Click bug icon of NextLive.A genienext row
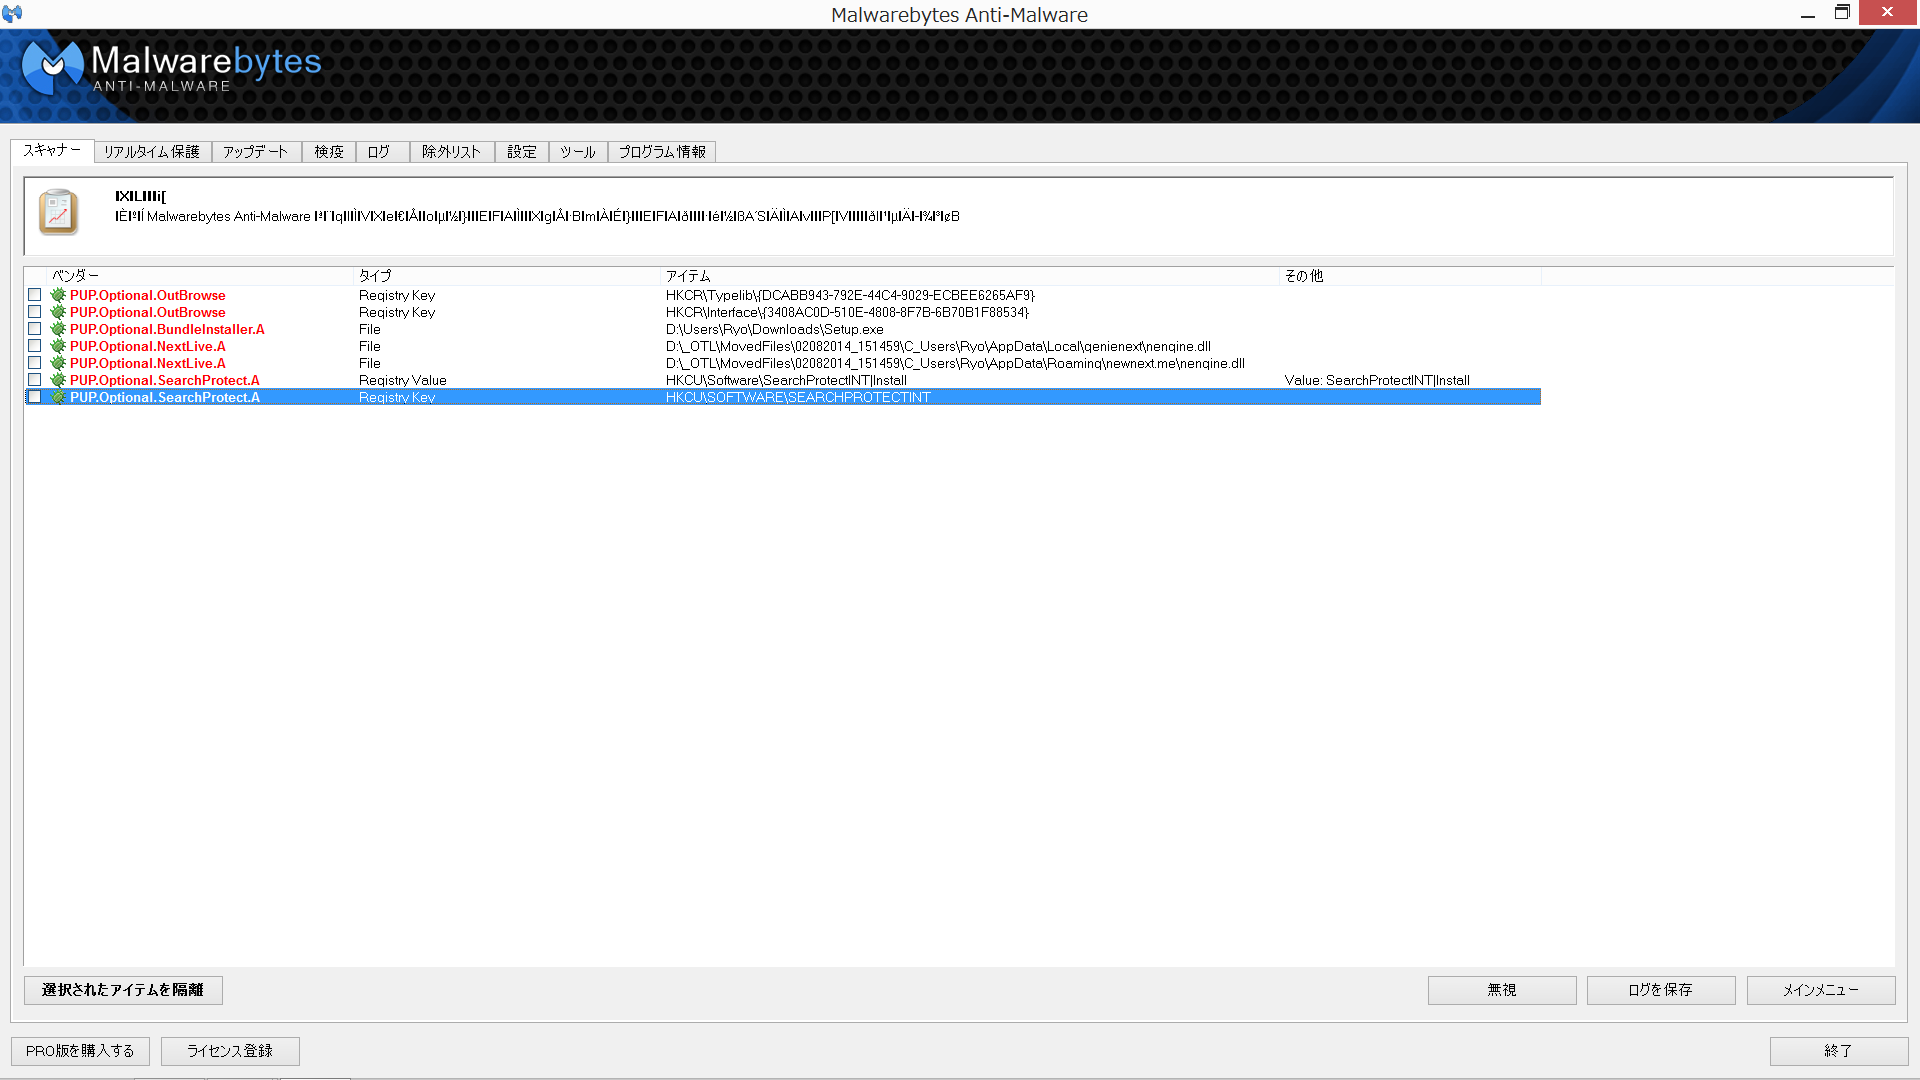This screenshot has height=1080, width=1920. pos(58,346)
